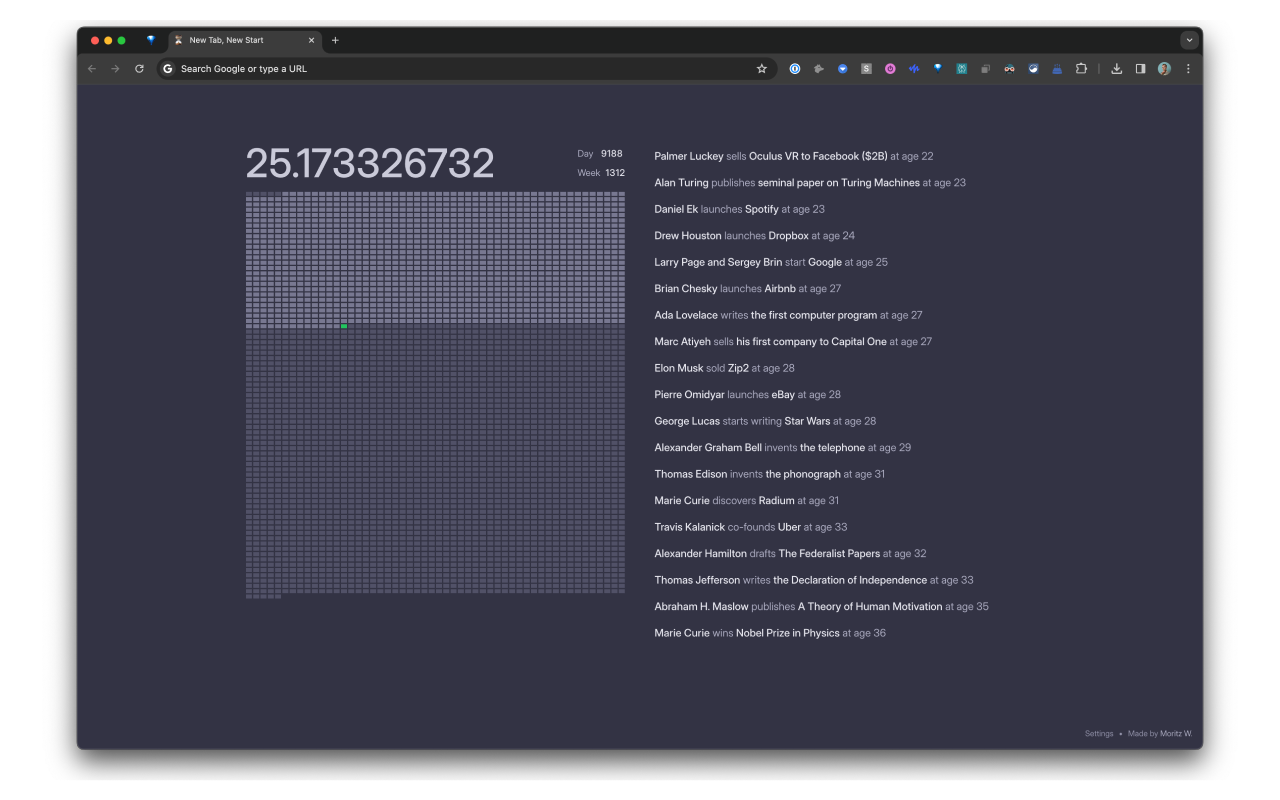Click the blue circle down-arrow extension icon
The height and width of the screenshot is (800, 1280).
pos(843,69)
